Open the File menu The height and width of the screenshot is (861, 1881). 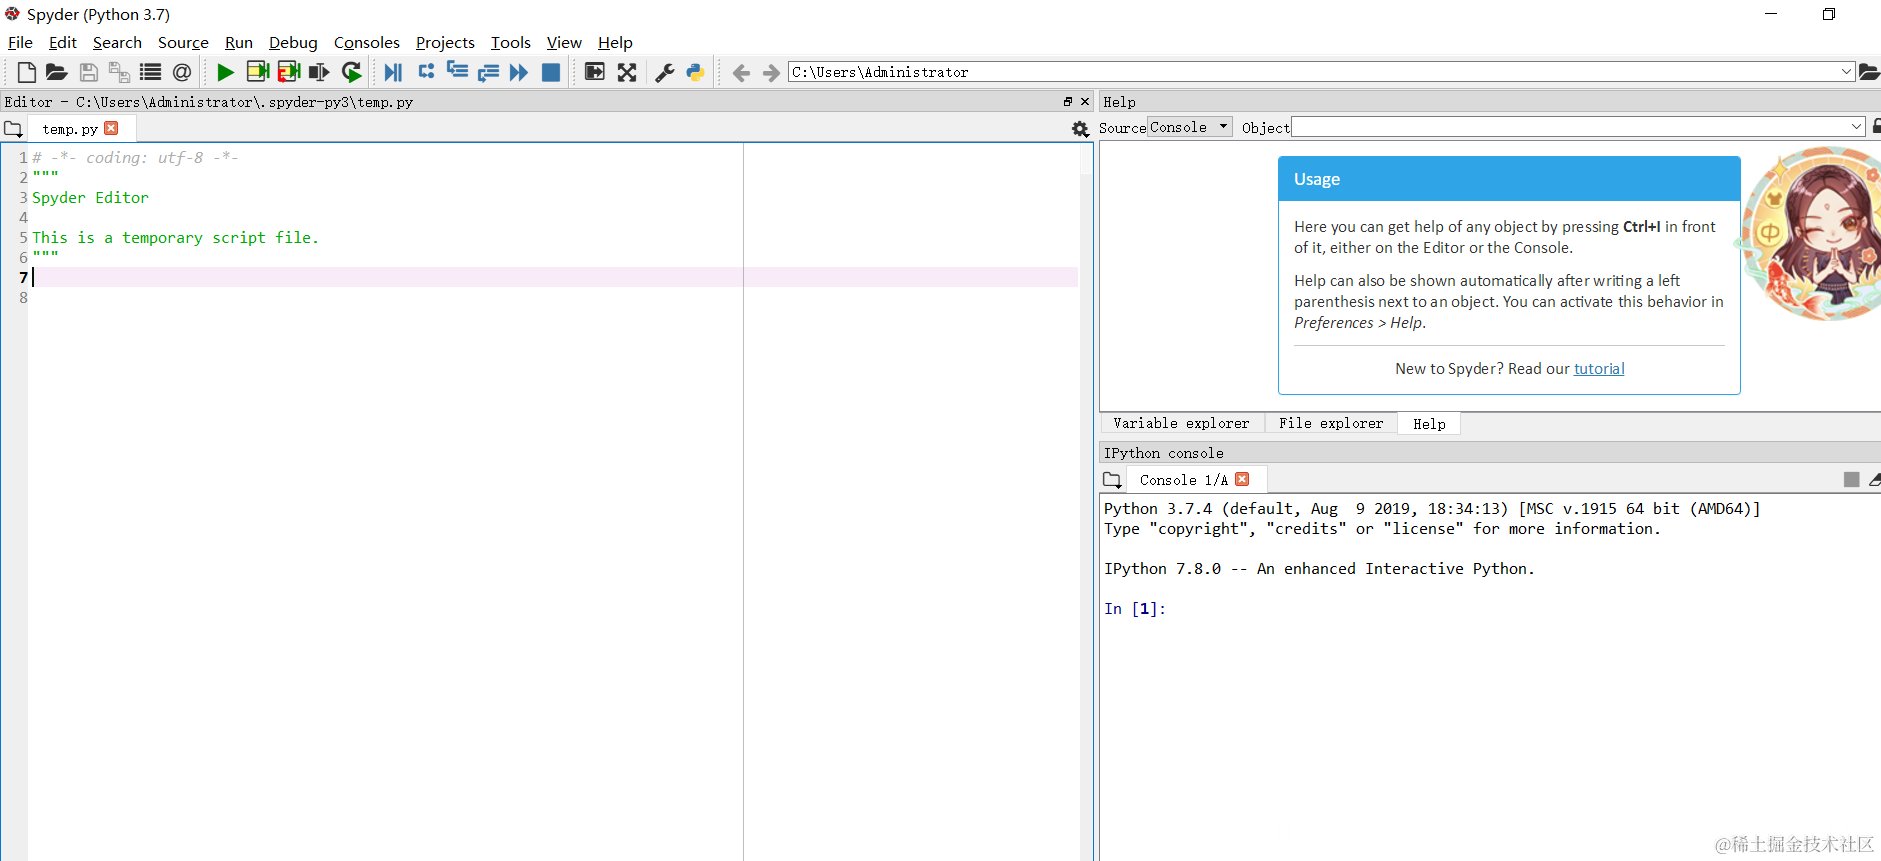click(20, 42)
